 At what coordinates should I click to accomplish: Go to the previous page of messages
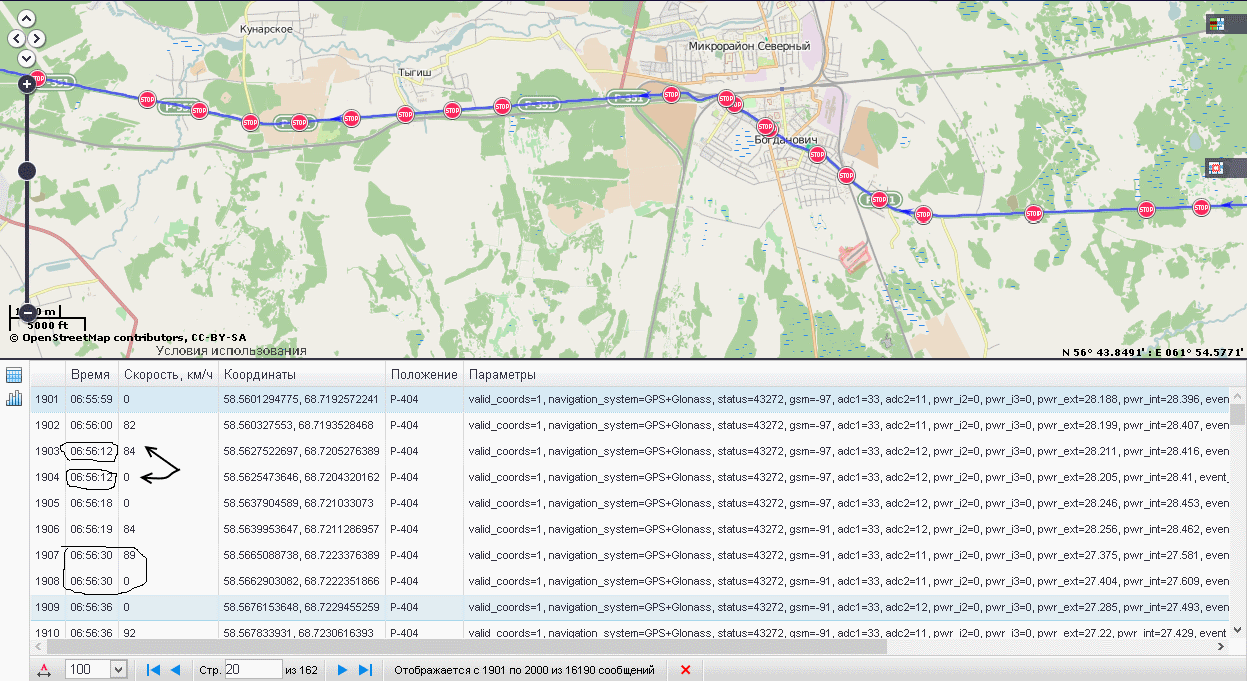pos(175,669)
